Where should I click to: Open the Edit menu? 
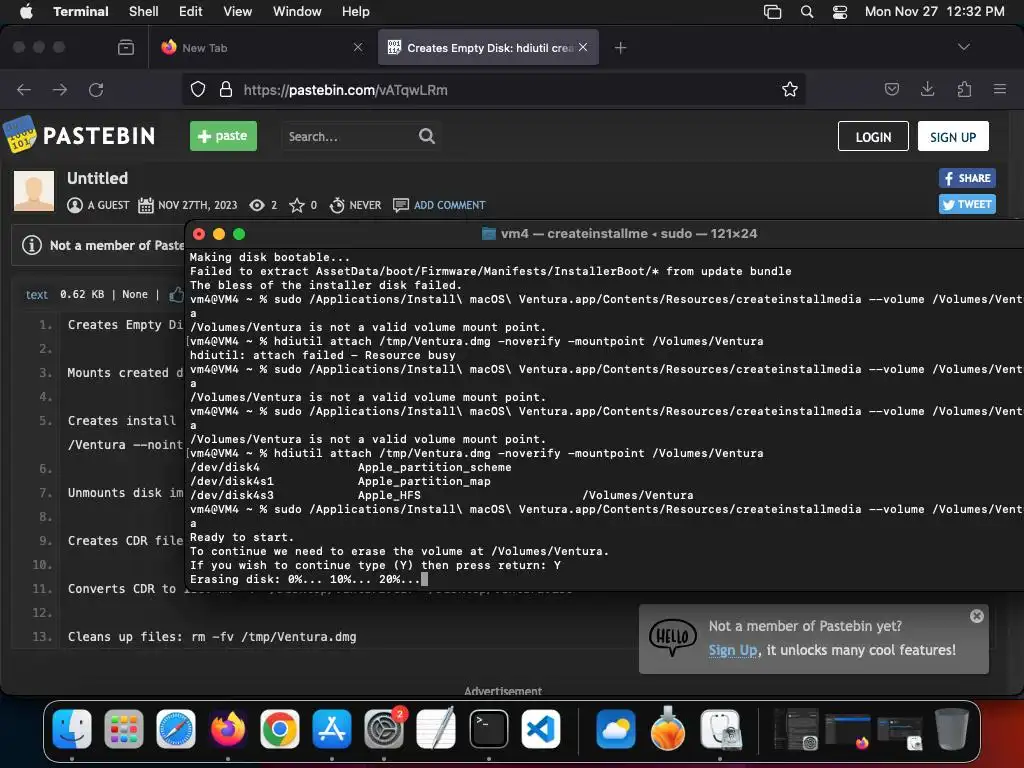pos(191,12)
